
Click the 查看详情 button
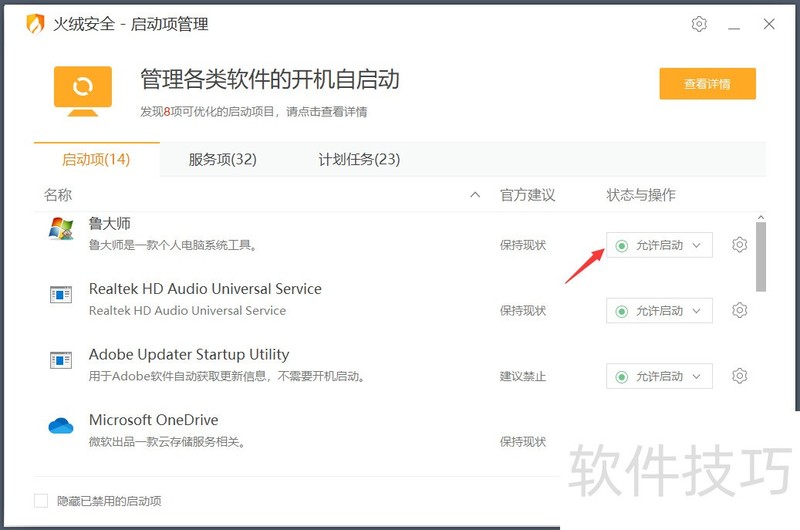[707, 84]
